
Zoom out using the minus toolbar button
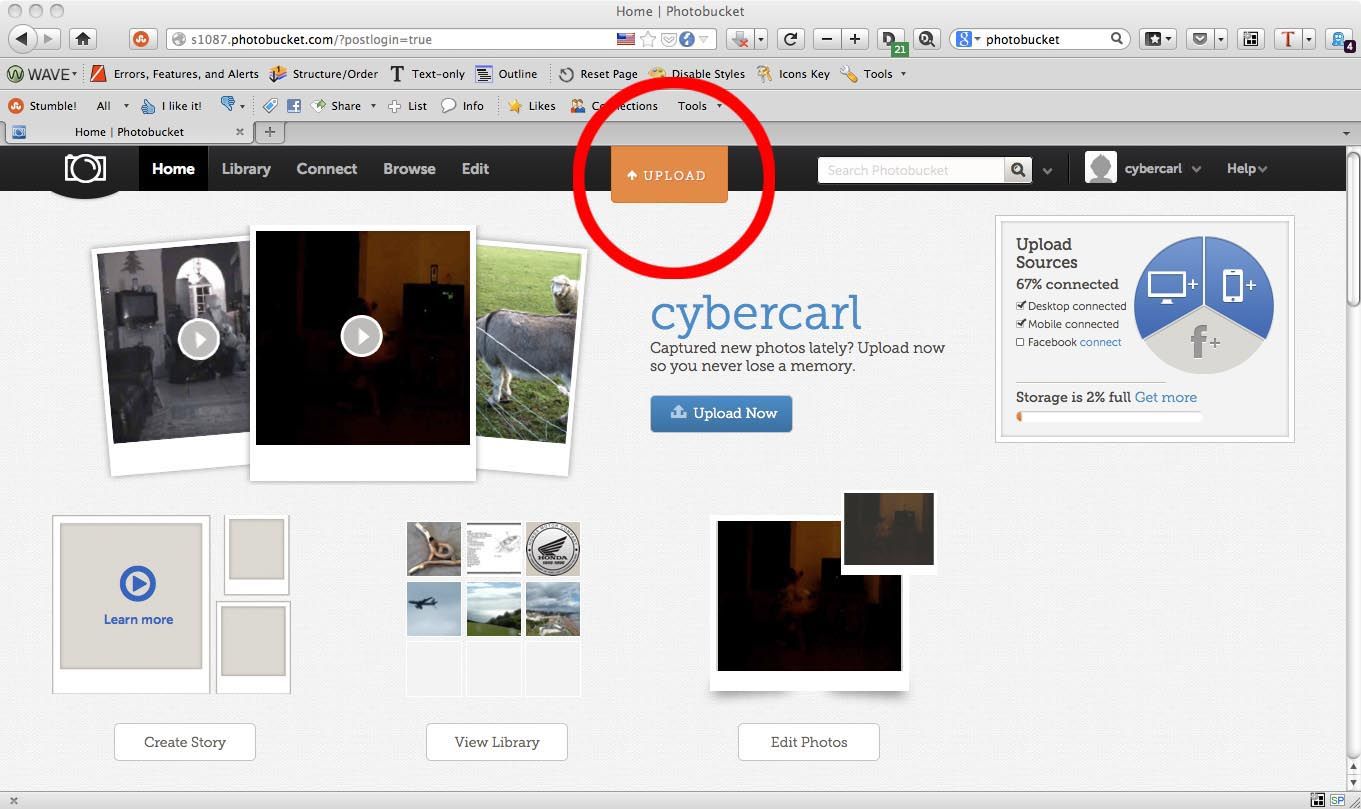tap(826, 39)
